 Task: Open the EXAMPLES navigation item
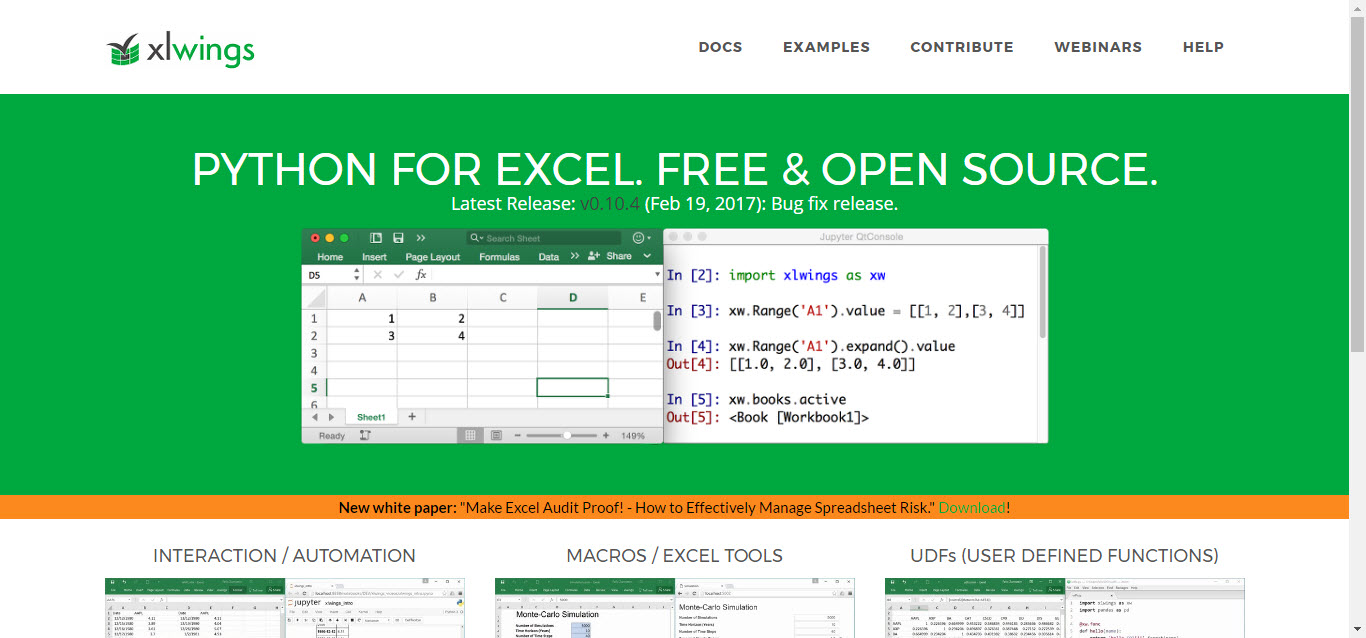826,47
